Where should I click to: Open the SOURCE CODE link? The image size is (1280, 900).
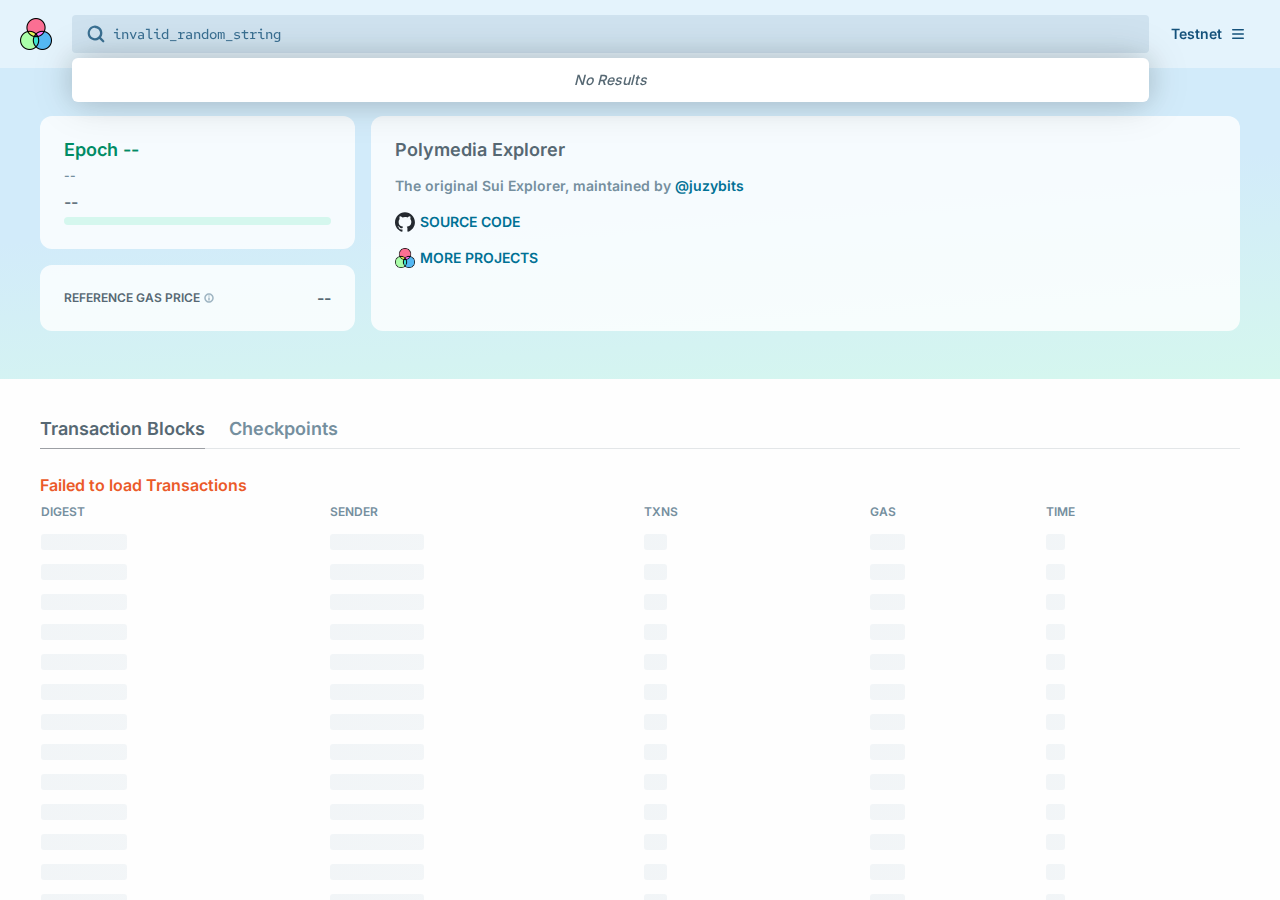(x=470, y=222)
